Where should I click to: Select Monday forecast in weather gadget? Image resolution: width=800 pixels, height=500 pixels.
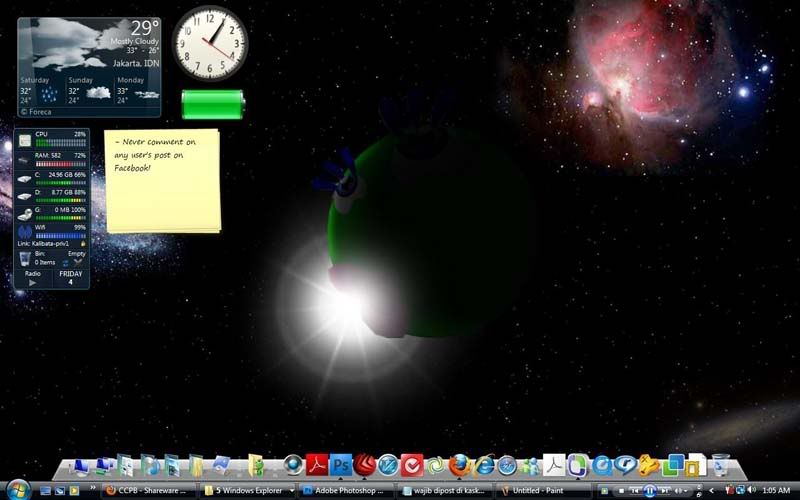pos(138,92)
